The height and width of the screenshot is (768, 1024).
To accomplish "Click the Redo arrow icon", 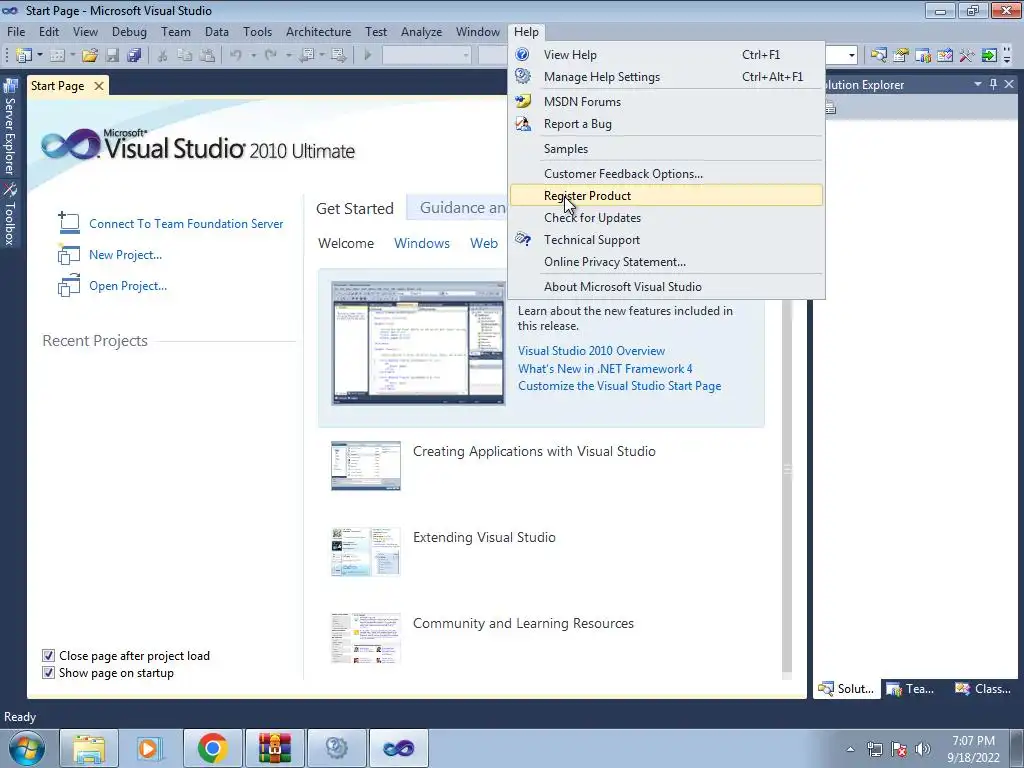I will click(271, 56).
